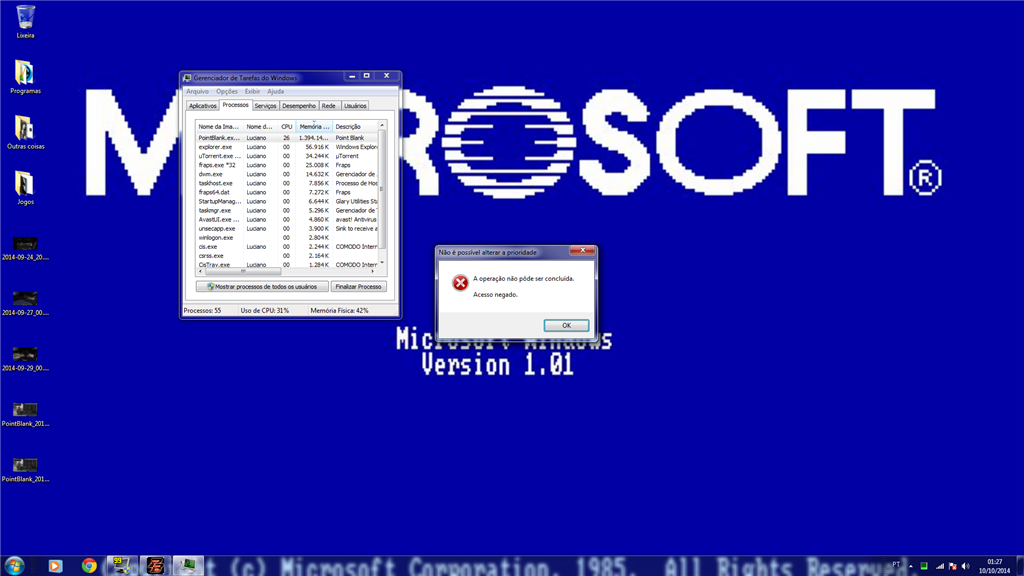Select the StartupManager process row

click(x=287, y=202)
